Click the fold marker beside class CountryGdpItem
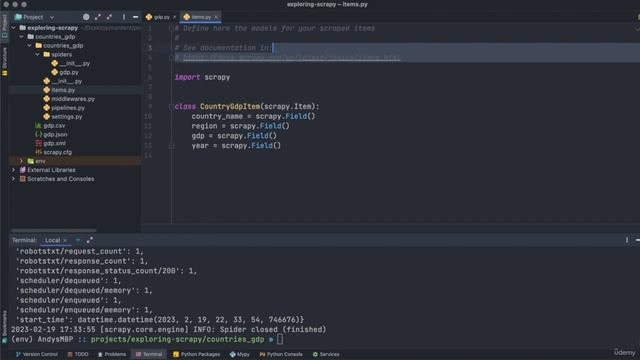The height and width of the screenshot is (360, 640). click(x=171, y=107)
